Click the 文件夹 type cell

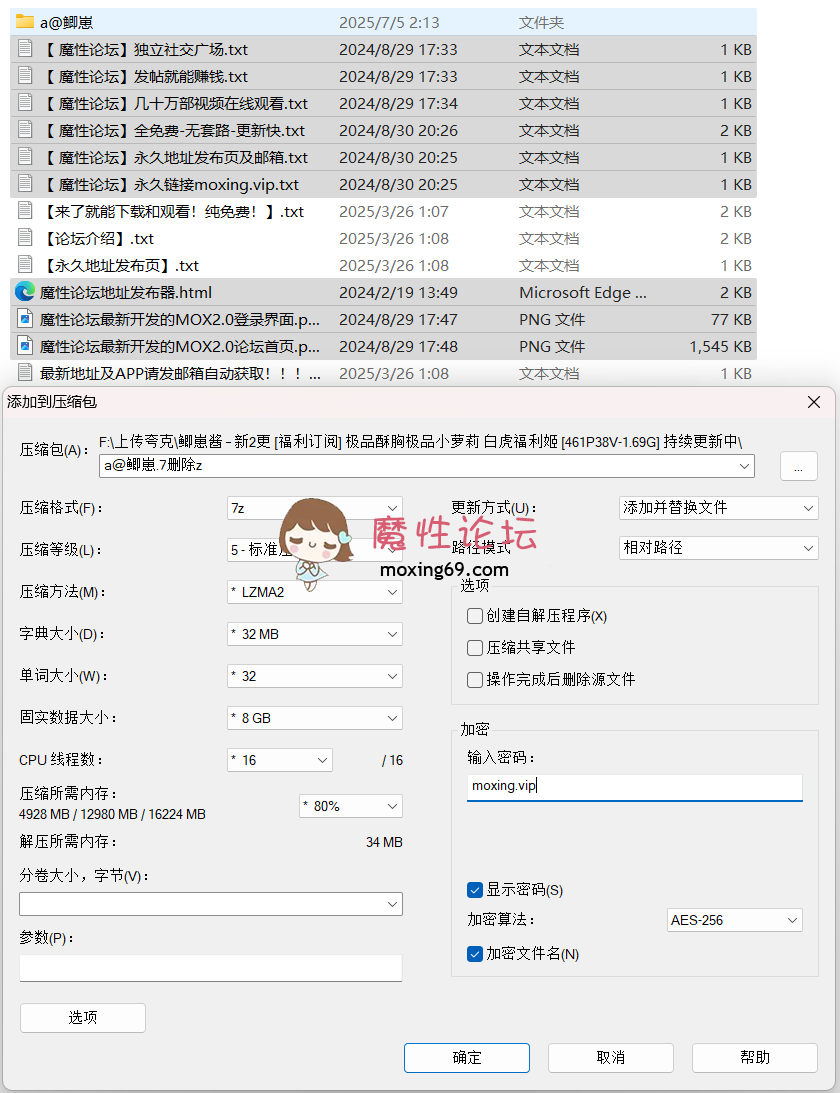pyautogui.click(x=541, y=22)
